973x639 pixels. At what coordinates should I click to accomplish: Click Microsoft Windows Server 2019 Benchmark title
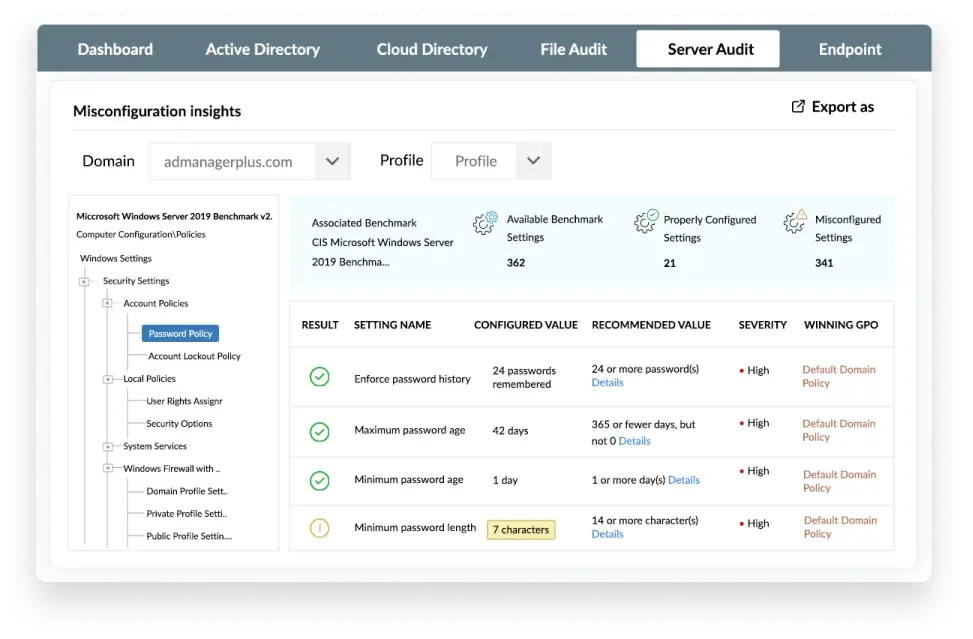[174, 217]
